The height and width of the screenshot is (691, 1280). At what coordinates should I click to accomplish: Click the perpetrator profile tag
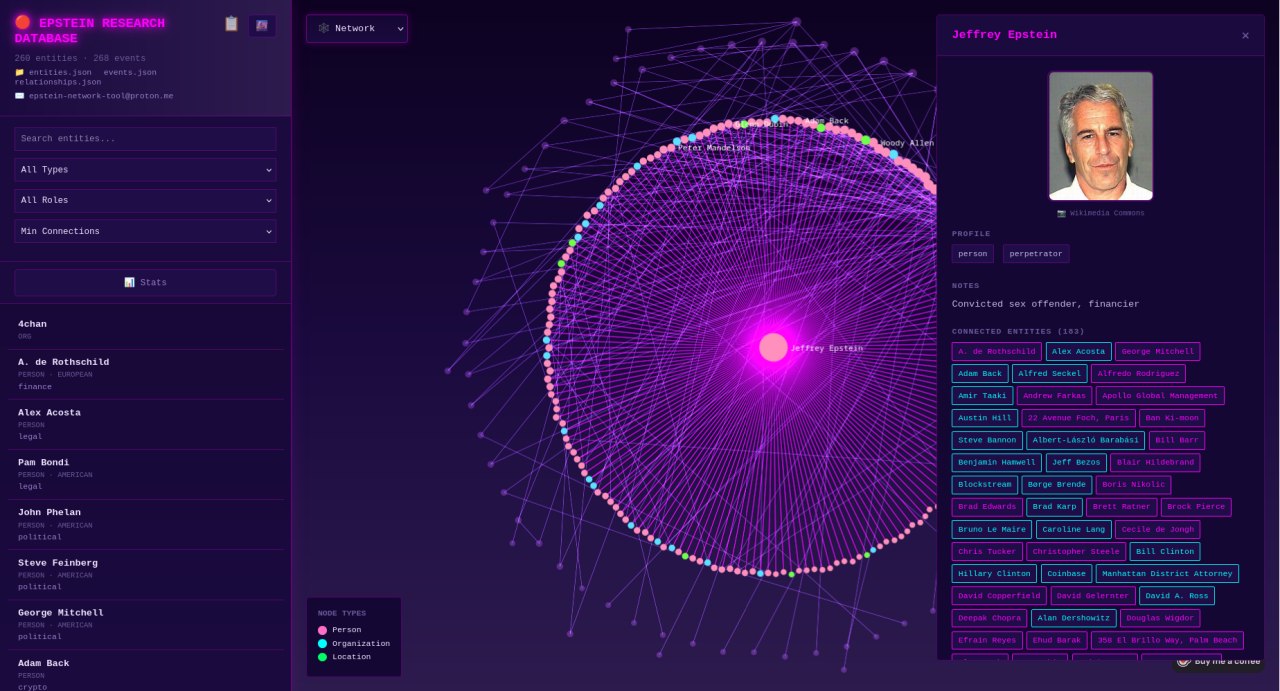[x=1036, y=254]
